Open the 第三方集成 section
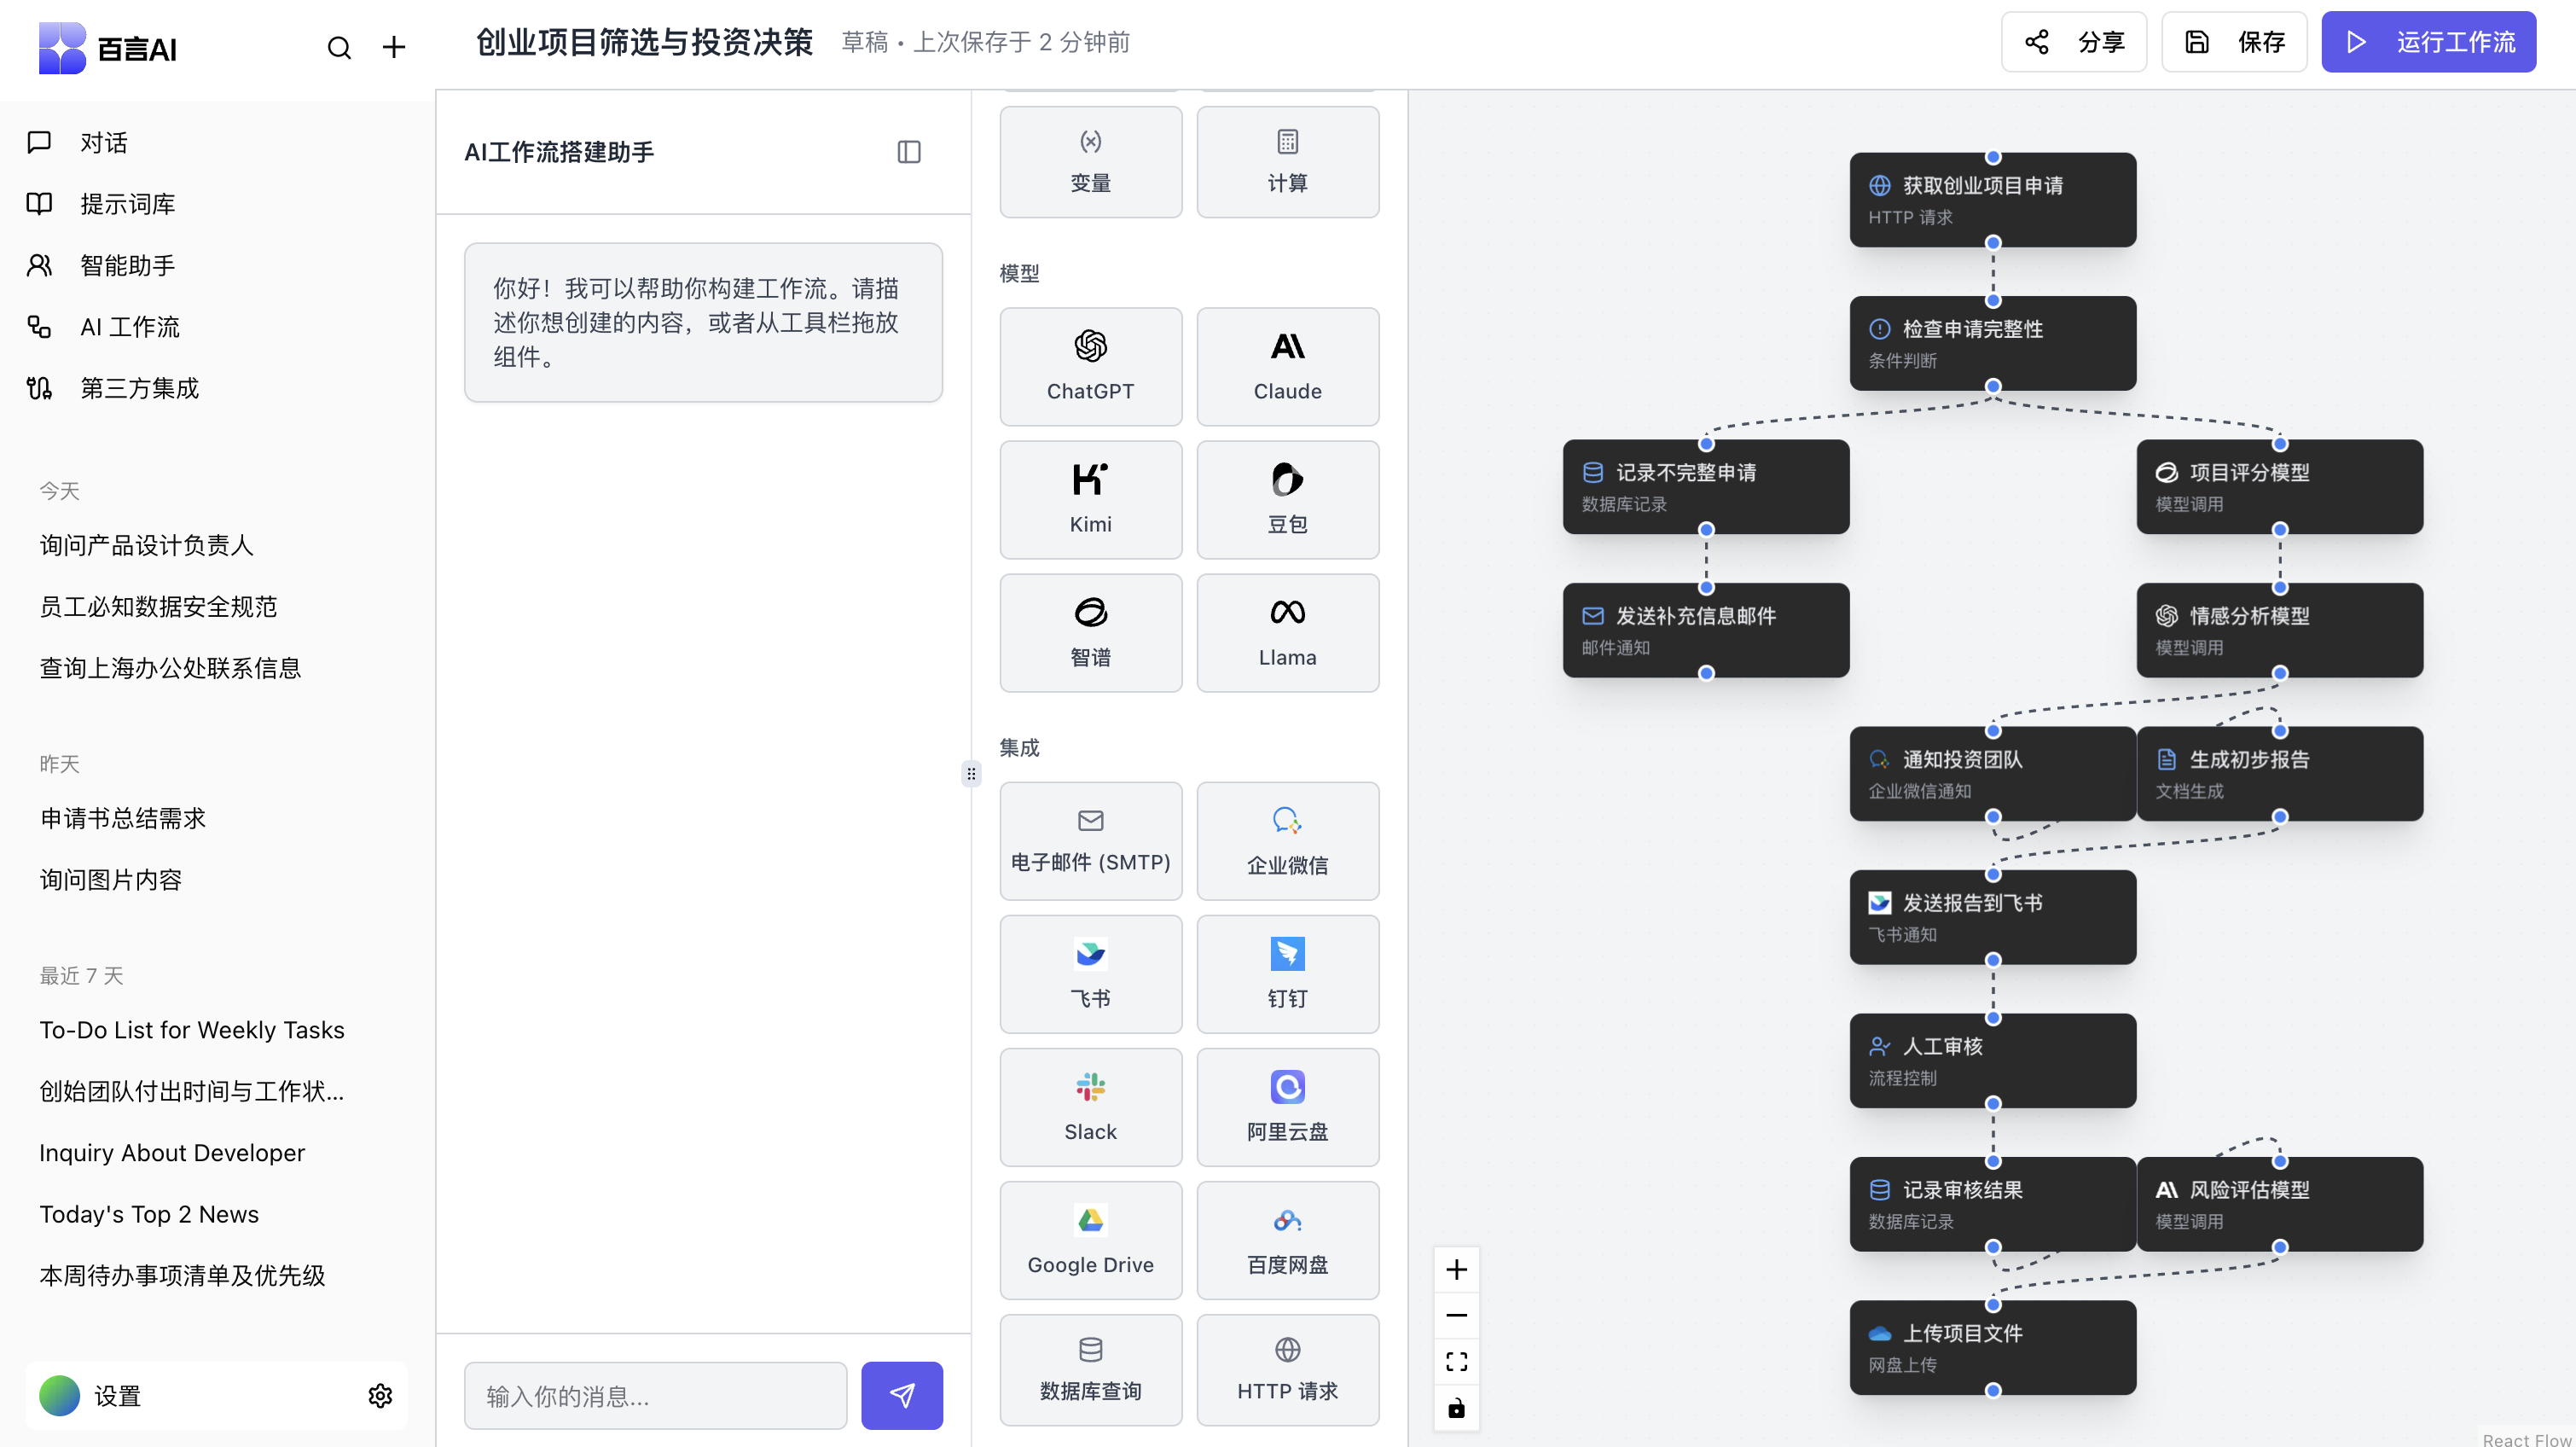This screenshot has height=1447, width=2576. pos(139,388)
